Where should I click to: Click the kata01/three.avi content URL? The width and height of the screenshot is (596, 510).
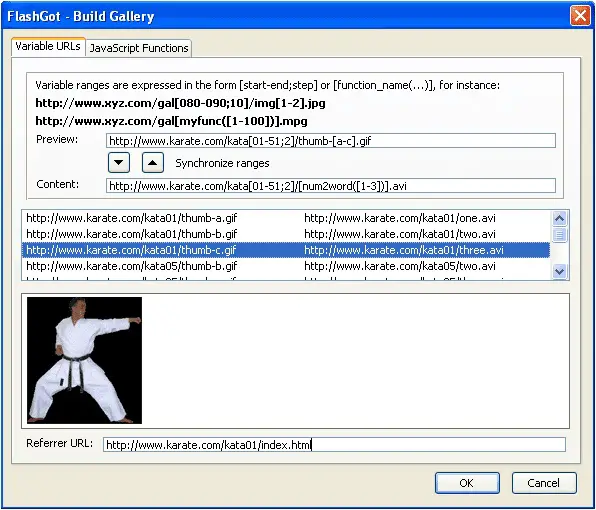coord(404,250)
